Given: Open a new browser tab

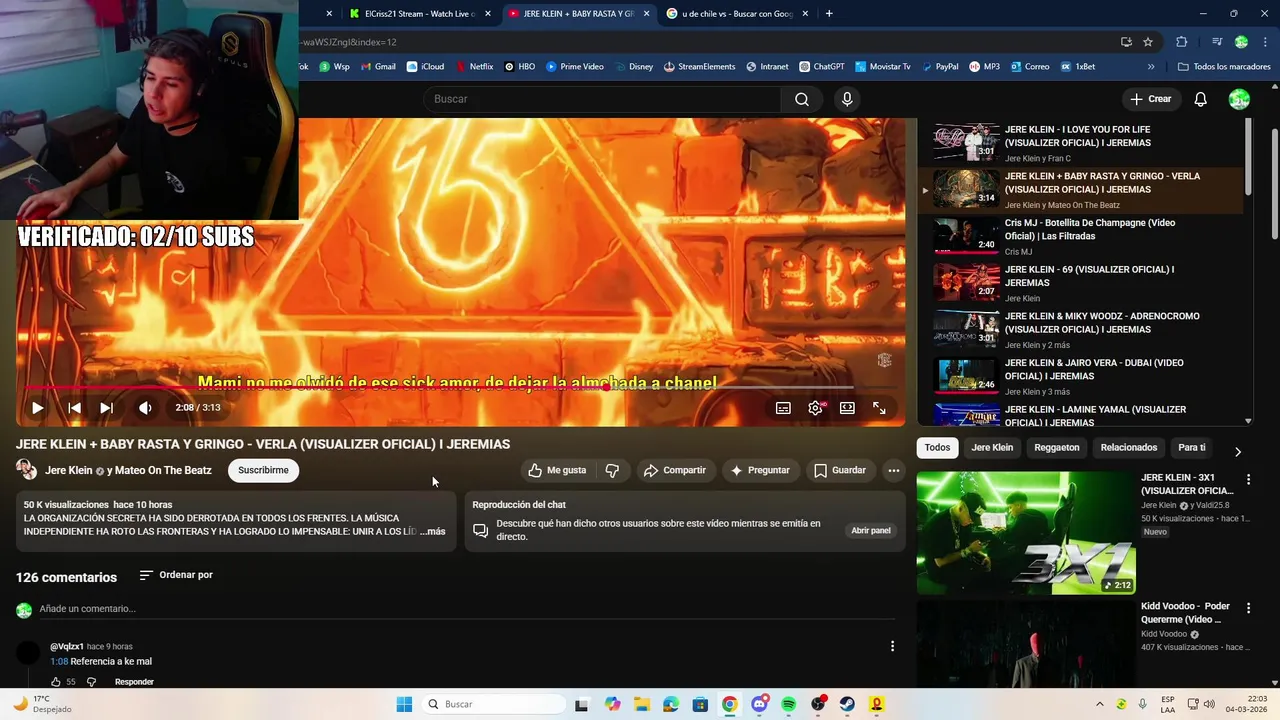Looking at the screenshot, I should click(x=829, y=14).
